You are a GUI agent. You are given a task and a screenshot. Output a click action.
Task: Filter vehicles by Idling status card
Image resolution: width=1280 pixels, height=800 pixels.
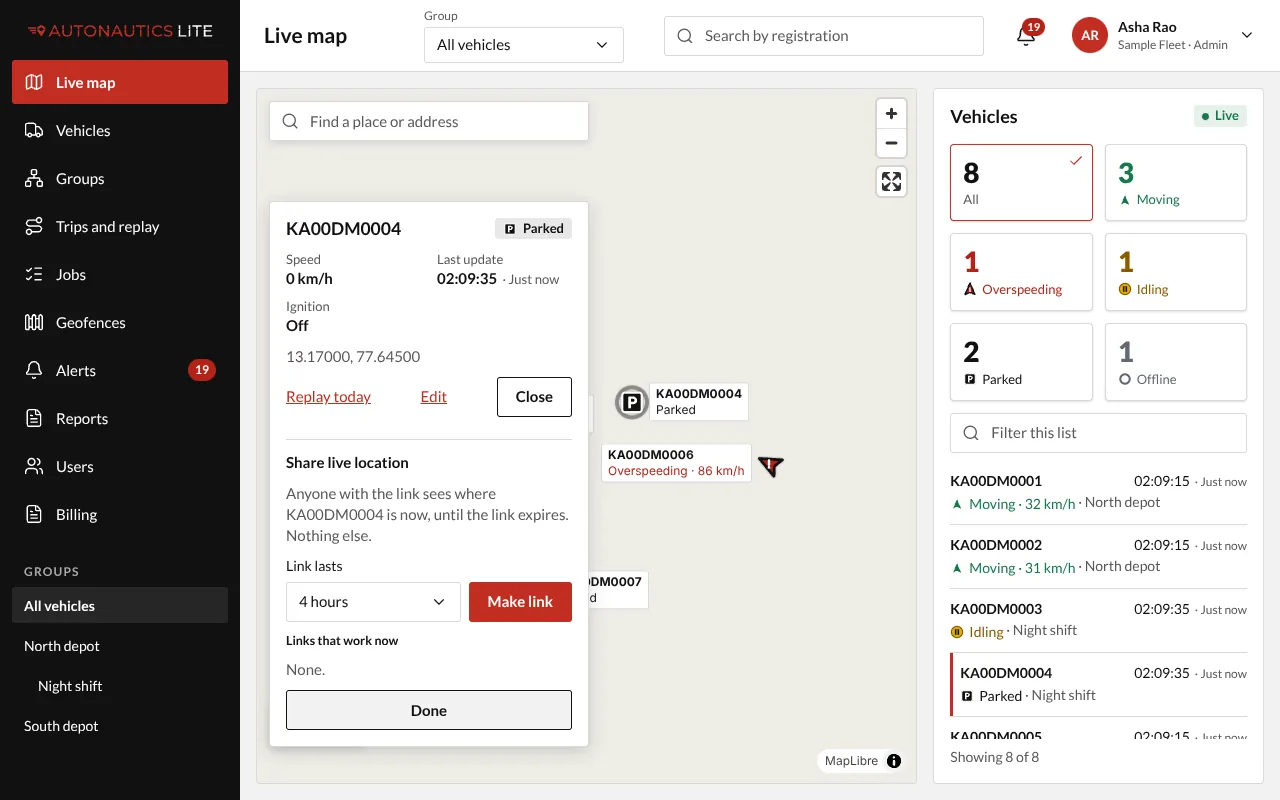coord(1176,272)
